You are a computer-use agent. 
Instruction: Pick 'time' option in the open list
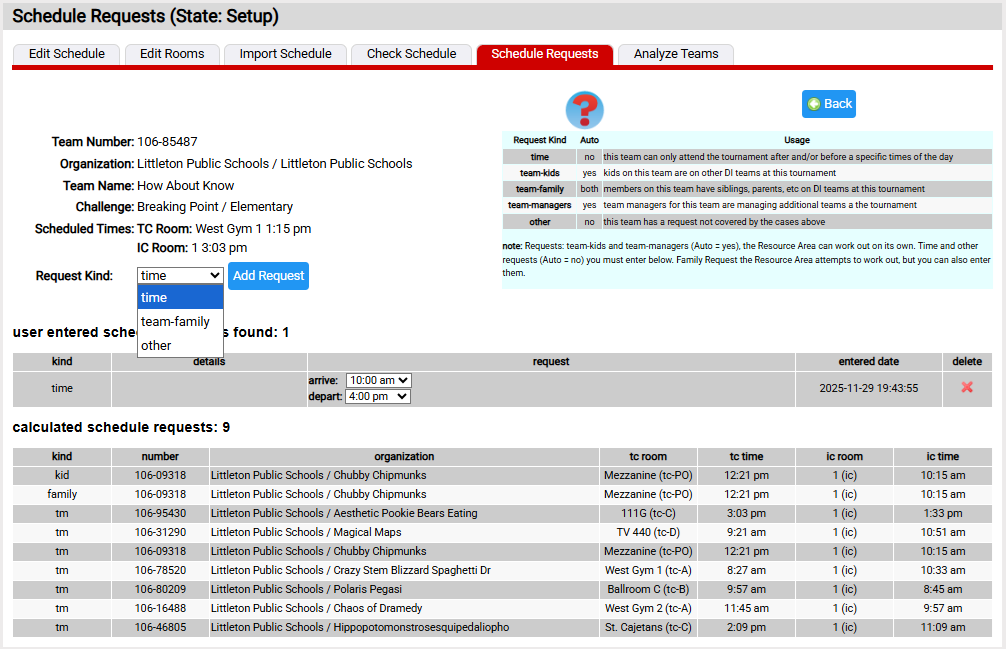[x=155, y=298]
